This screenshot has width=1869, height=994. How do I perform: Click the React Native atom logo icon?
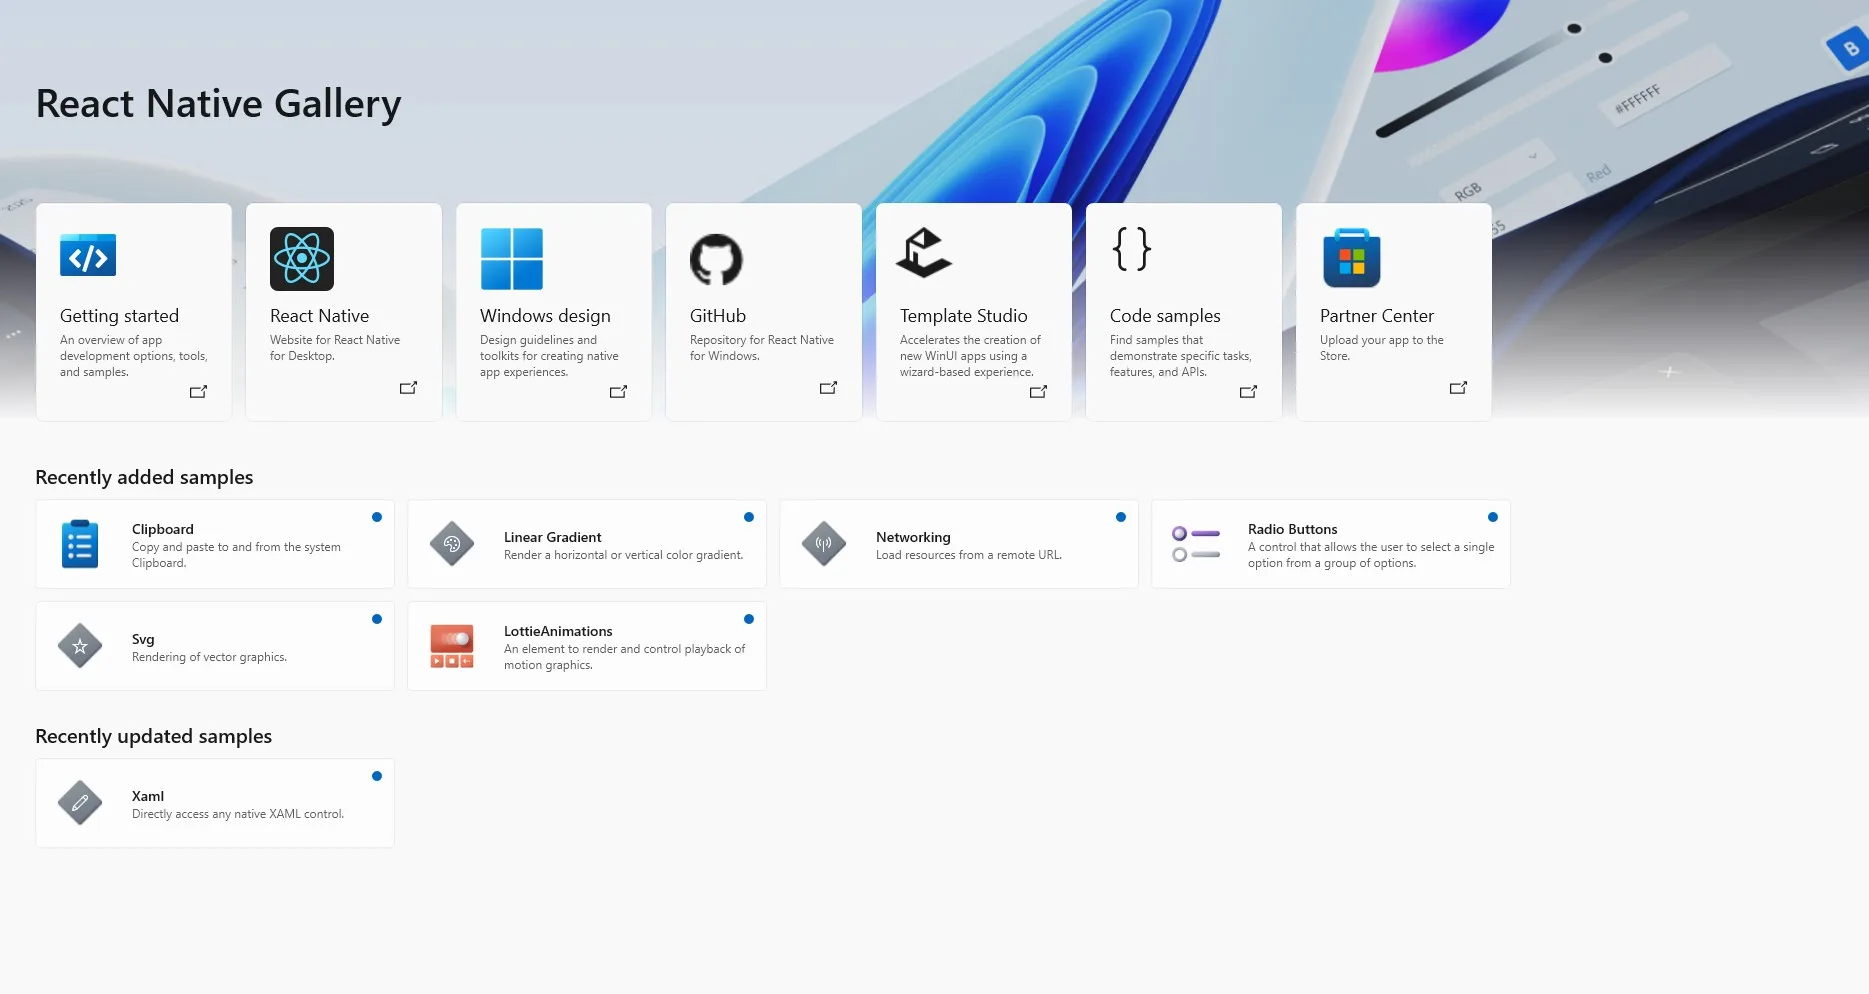pos(302,259)
